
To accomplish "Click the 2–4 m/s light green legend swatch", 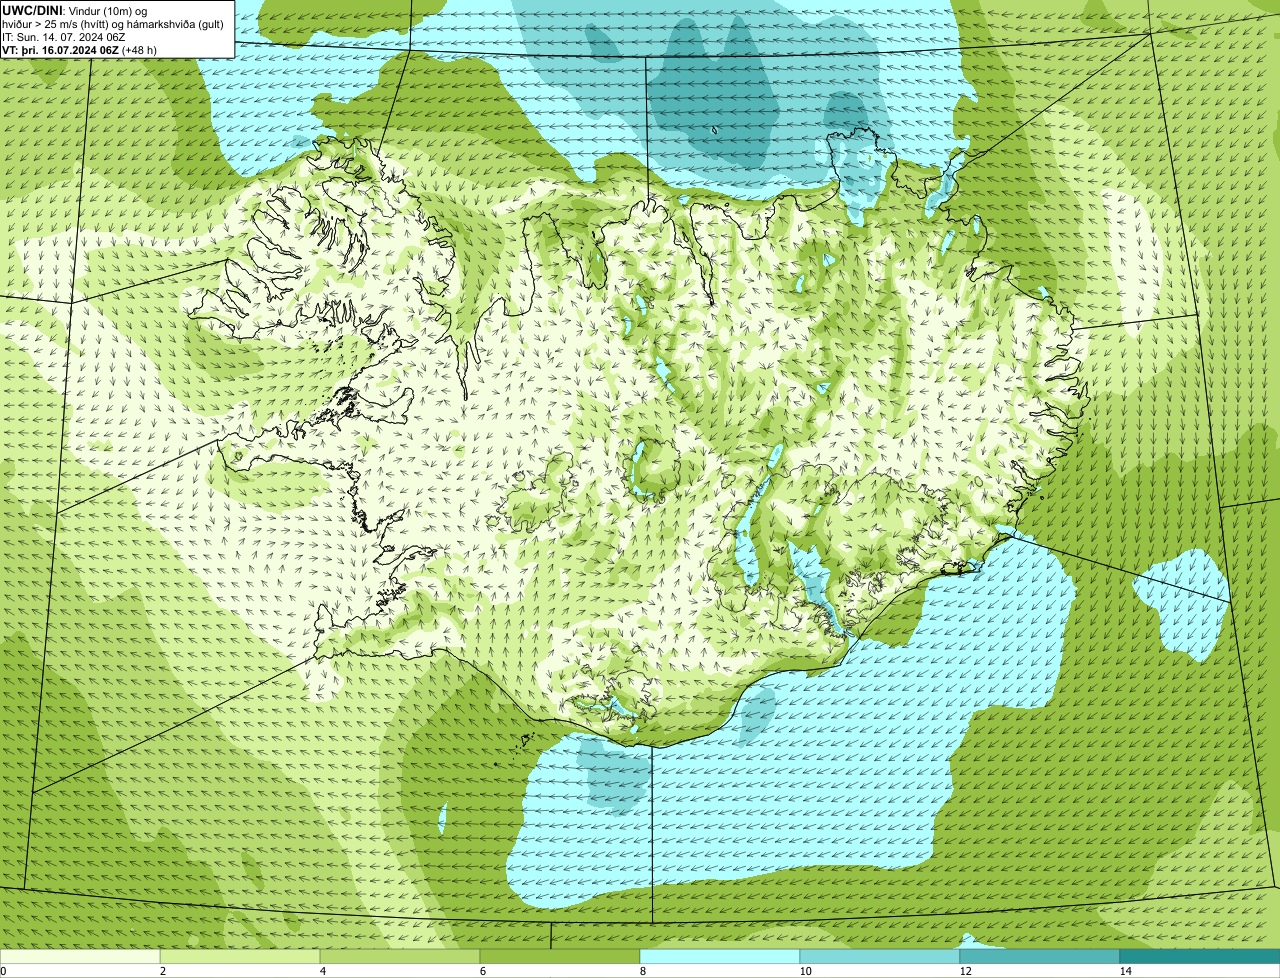I will click(240, 956).
